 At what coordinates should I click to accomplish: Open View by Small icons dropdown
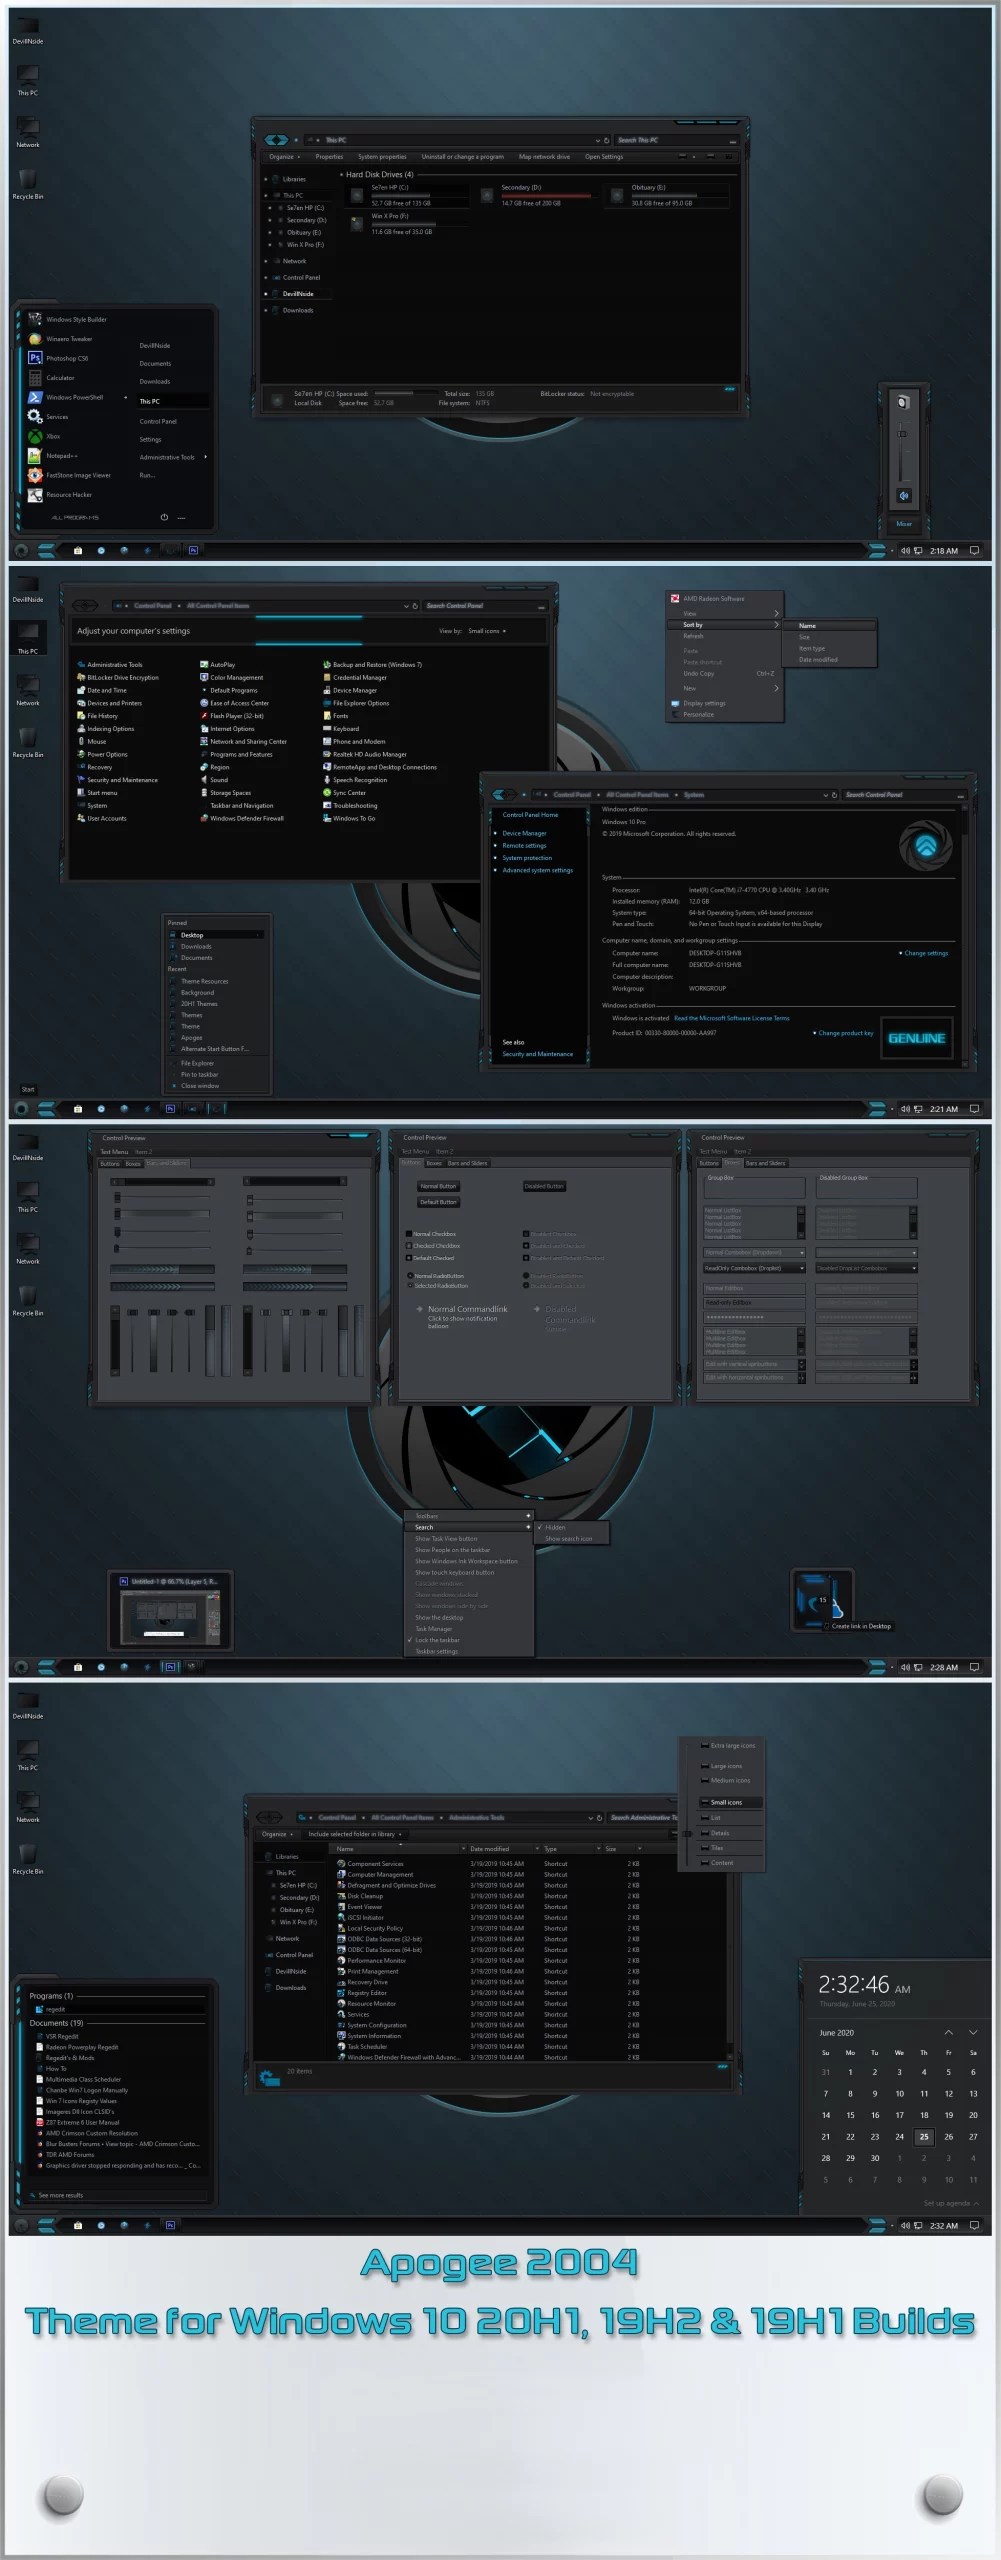(487, 631)
